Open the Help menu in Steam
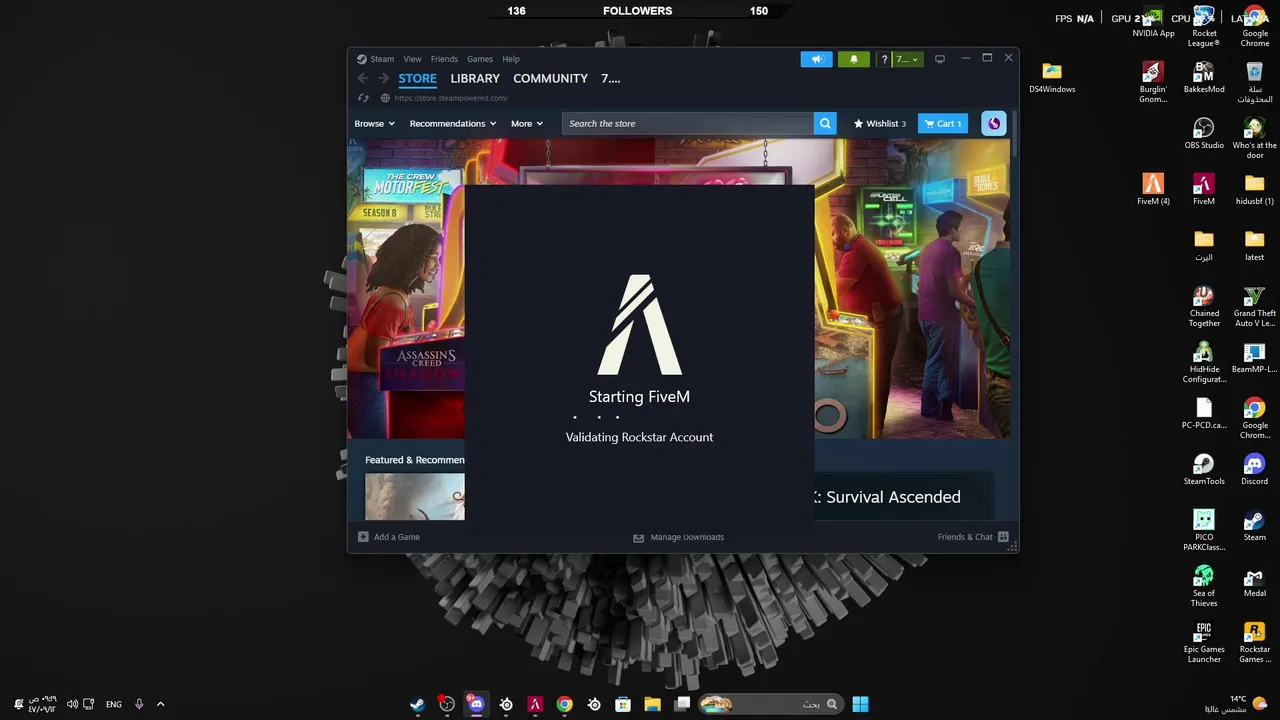Image resolution: width=1280 pixels, height=720 pixels. coord(511,59)
